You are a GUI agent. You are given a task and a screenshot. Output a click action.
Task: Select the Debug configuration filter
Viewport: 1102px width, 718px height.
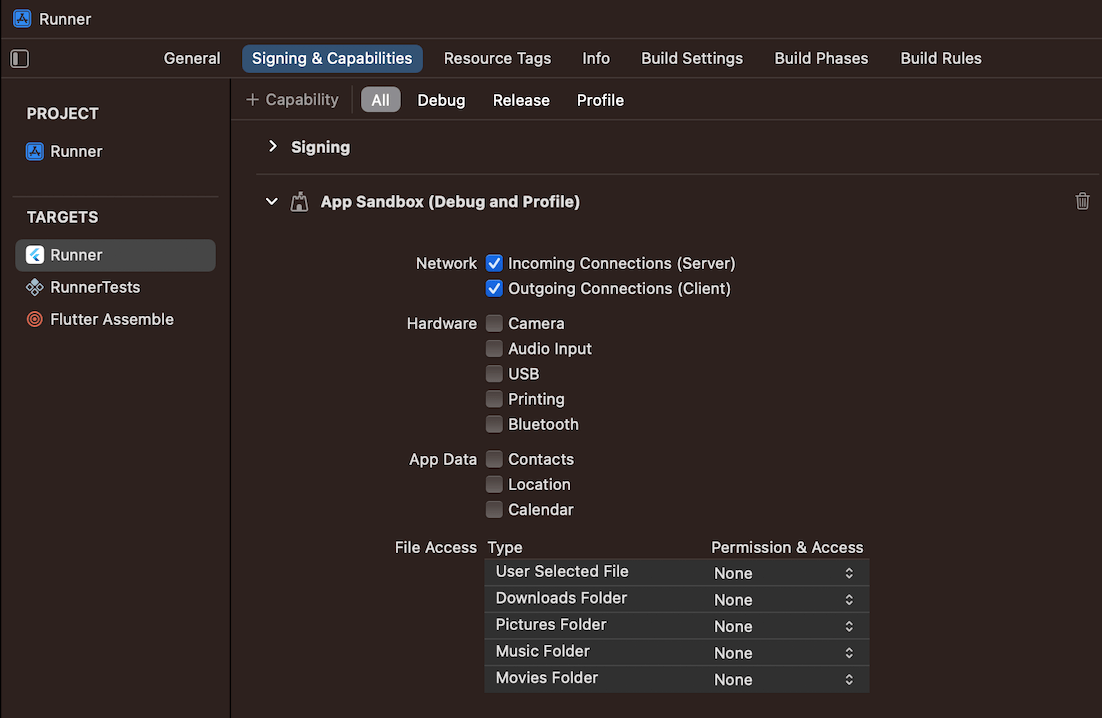tap(441, 100)
